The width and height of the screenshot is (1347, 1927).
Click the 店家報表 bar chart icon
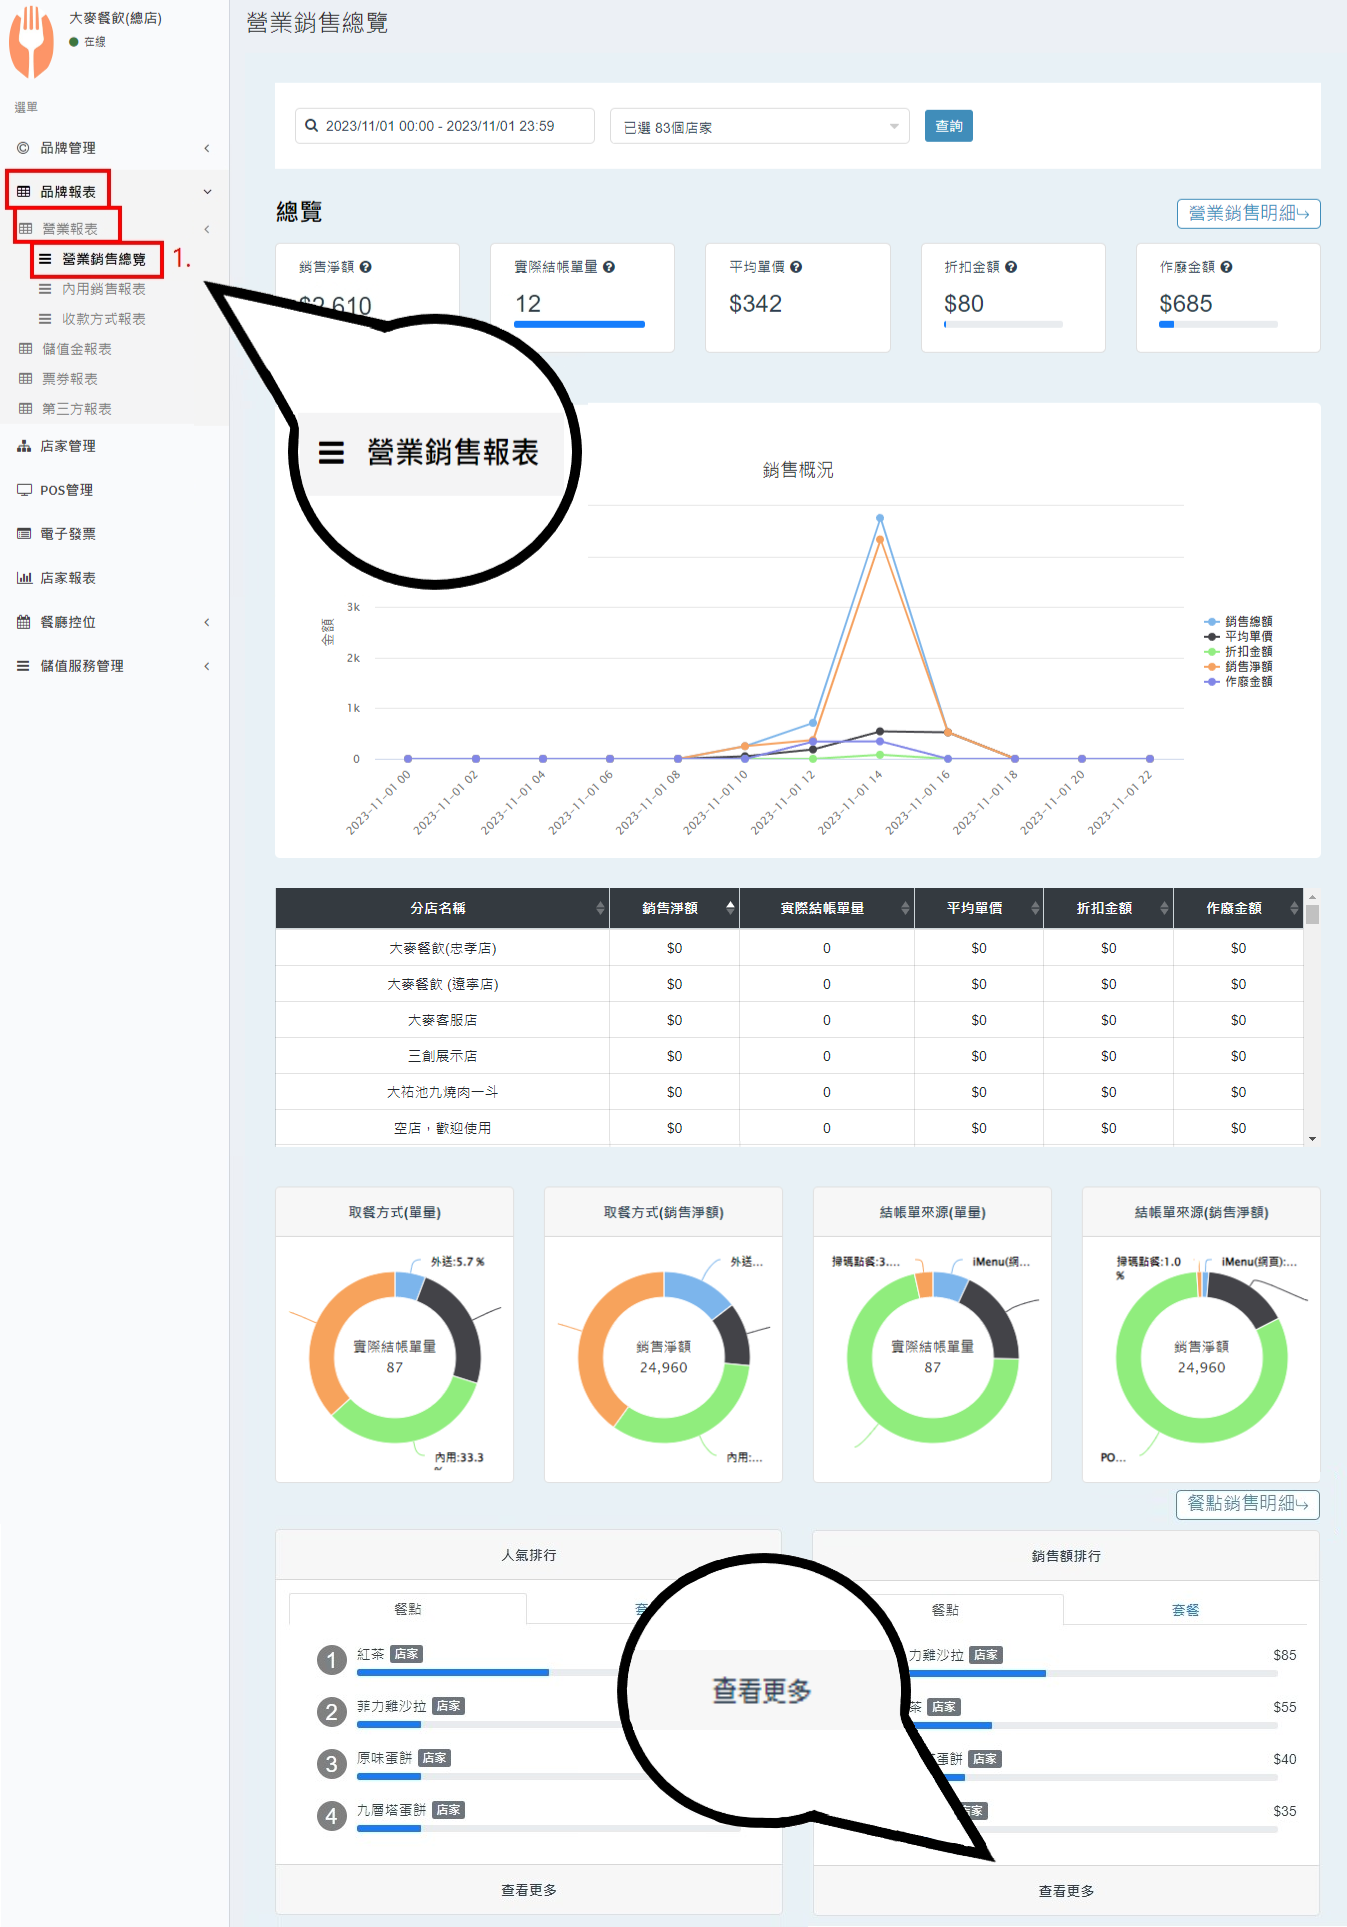click(24, 578)
